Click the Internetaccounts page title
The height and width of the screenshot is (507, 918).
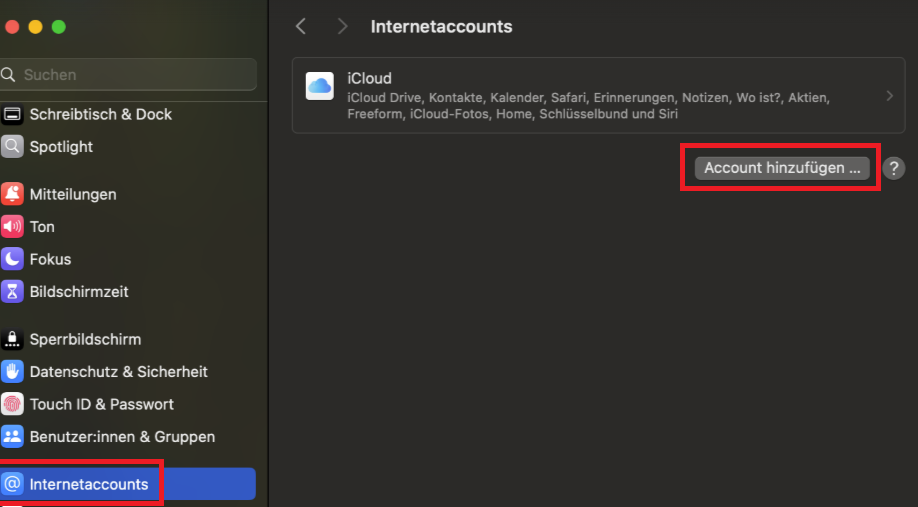[441, 26]
